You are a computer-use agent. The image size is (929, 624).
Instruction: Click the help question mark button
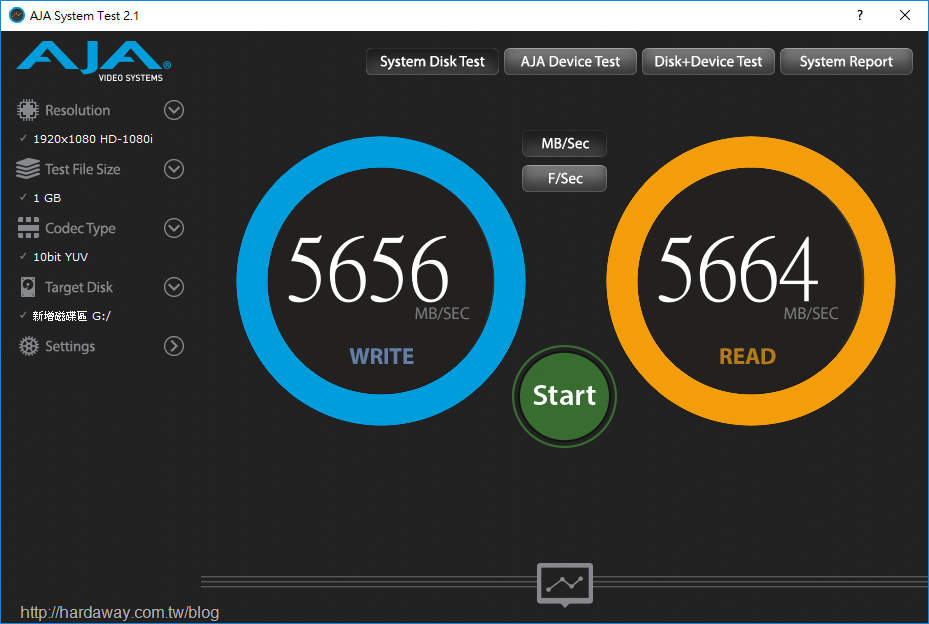click(x=860, y=15)
